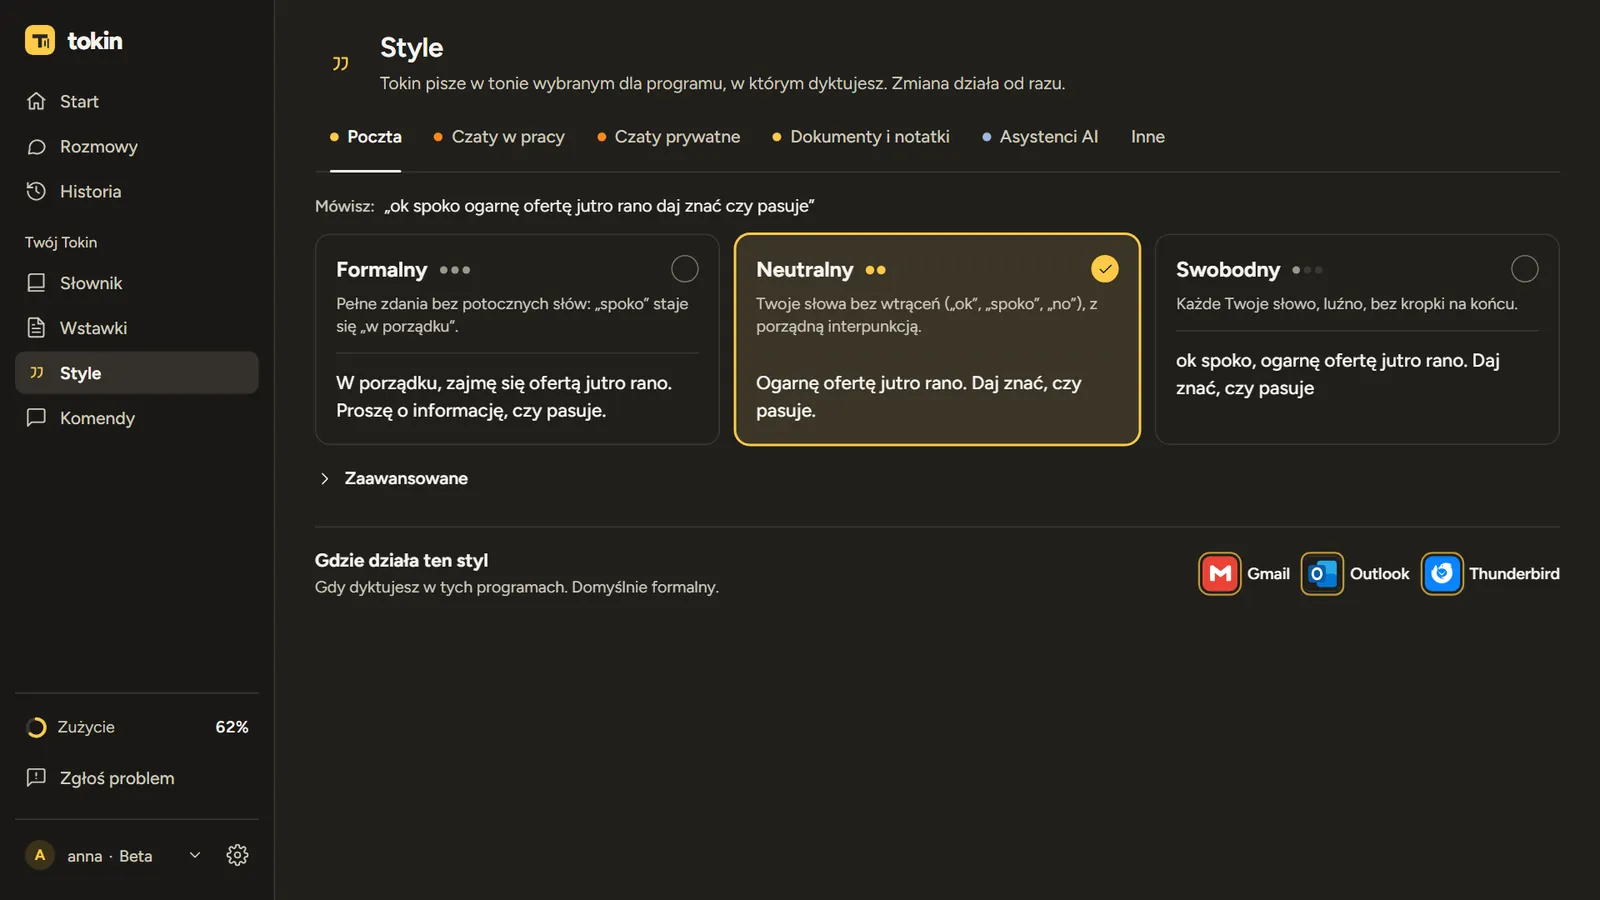Screen dimensions: 1600x900
Task: Switch to the Inne tab
Action: (1148, 137)
